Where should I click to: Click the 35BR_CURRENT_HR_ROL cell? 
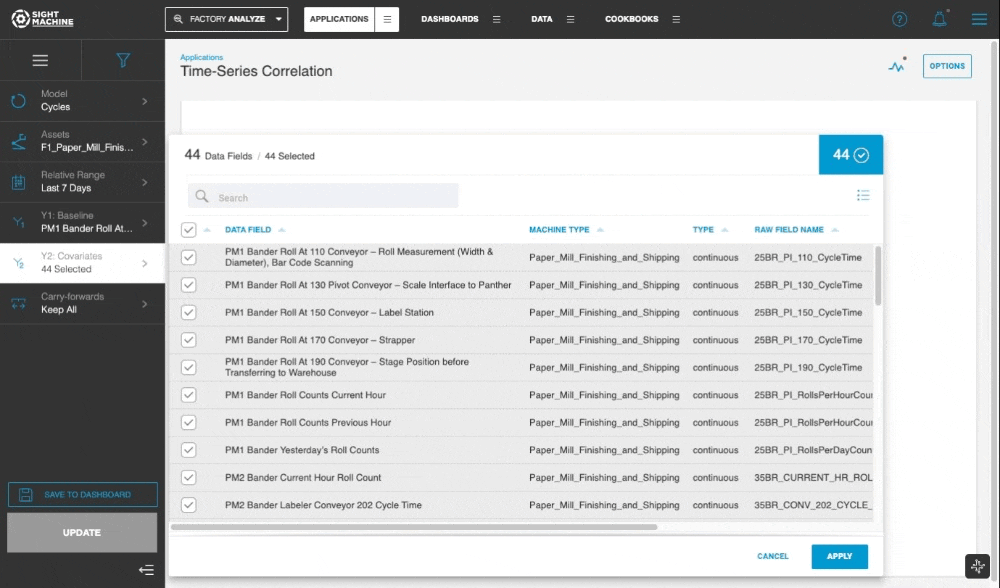click(x=813, y=478)
